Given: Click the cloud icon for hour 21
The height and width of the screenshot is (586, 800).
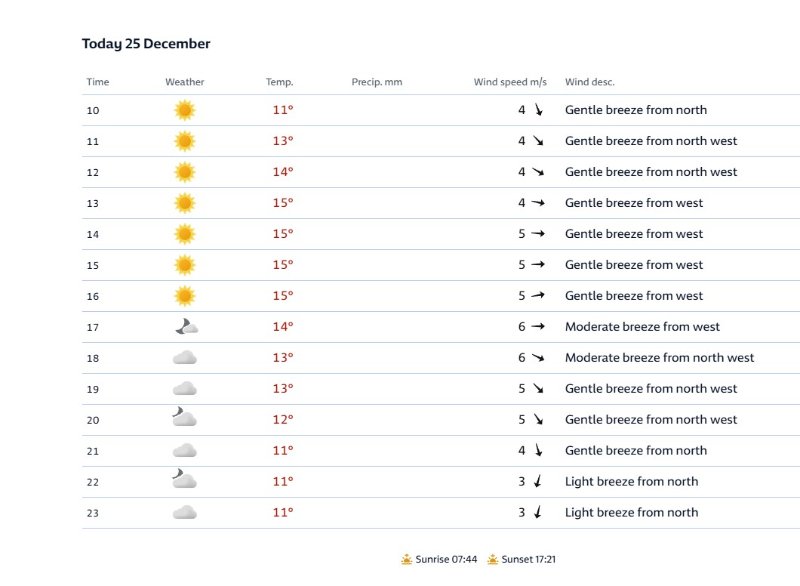Looking at the screenshot, I should 185,450.
